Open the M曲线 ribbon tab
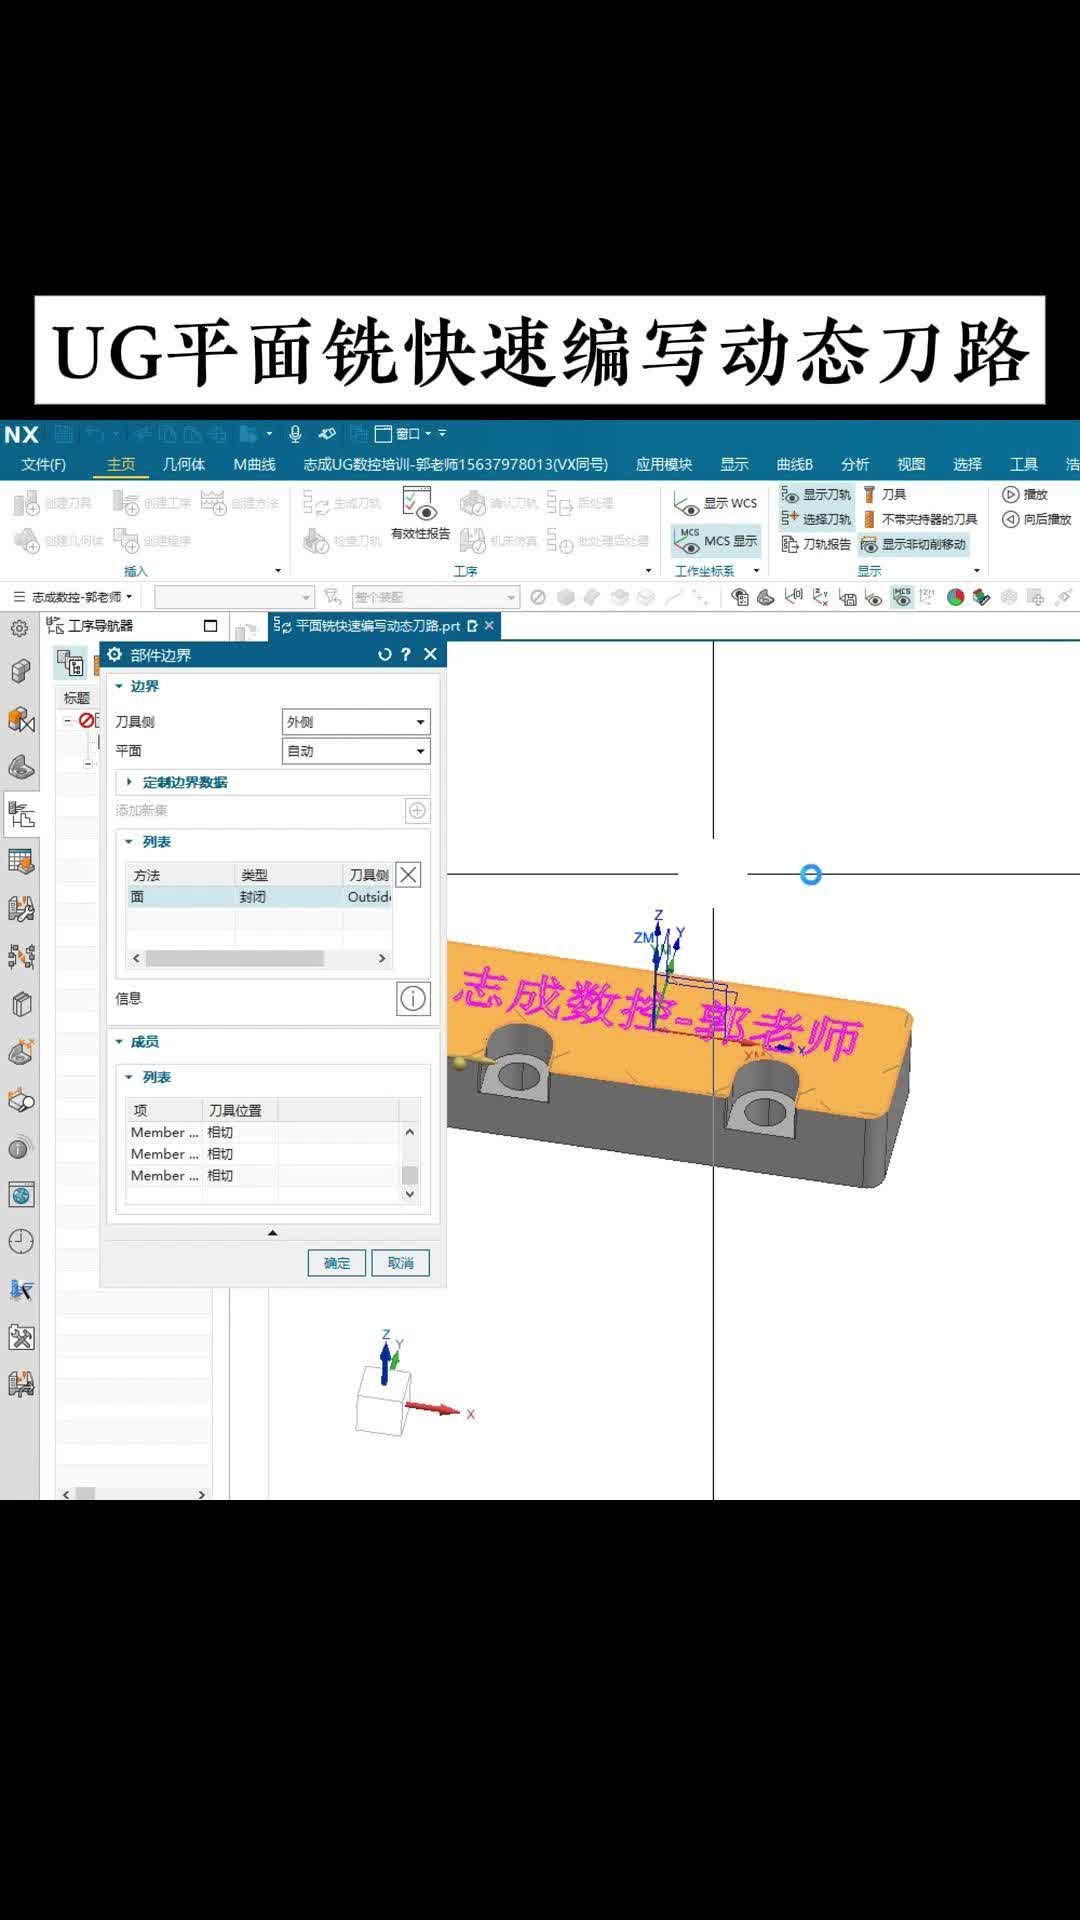This screenshot has height=1920, width=1080. click(x=254, y=464)
